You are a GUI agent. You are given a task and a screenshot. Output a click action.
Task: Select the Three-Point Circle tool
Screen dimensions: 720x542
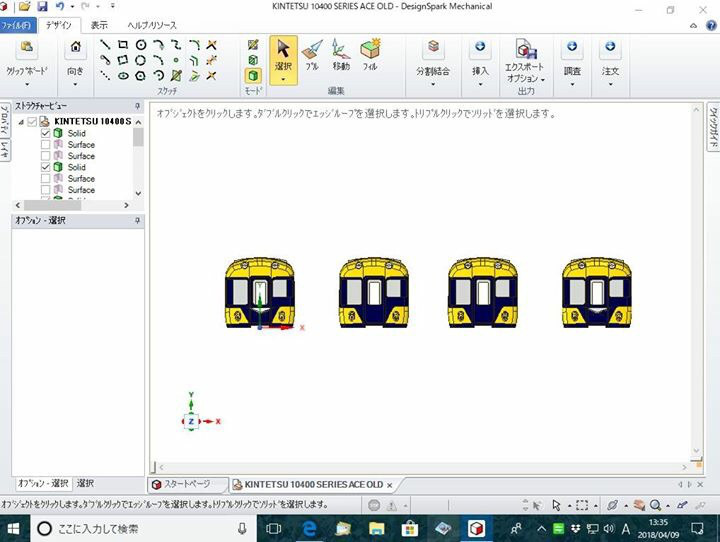[x=141, y=60]
